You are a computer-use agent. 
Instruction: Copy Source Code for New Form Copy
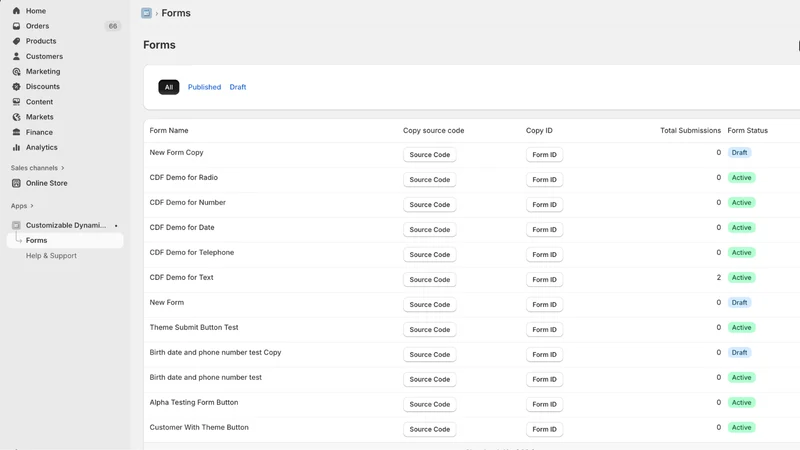430,155
